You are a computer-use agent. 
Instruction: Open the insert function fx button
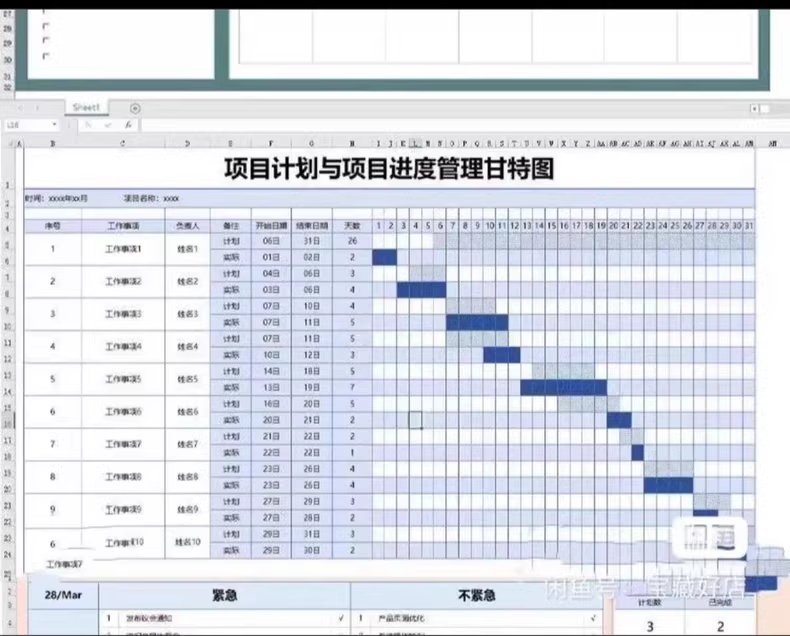pyautogui.click(x=128, y=124)
